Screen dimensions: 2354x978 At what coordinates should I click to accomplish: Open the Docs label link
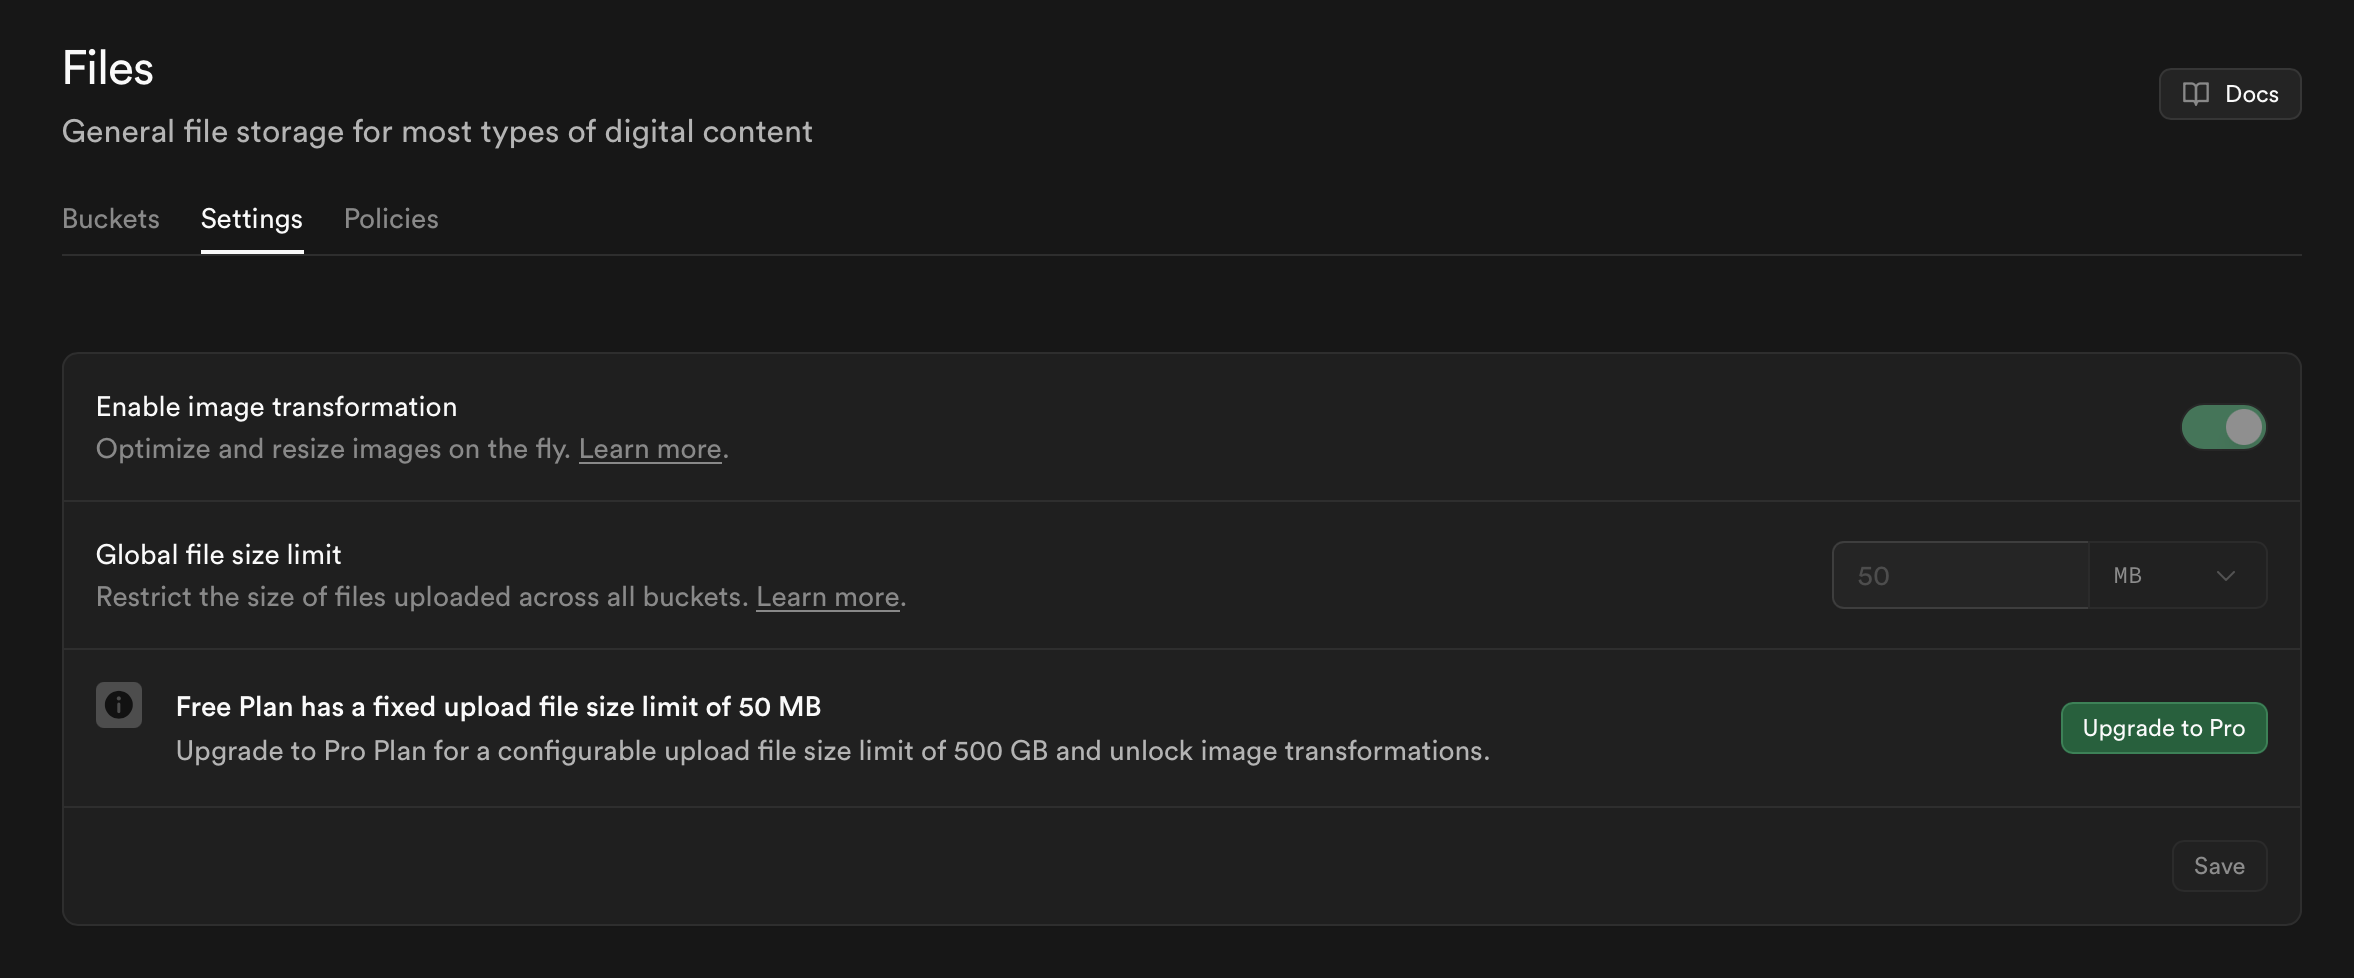2251,94
